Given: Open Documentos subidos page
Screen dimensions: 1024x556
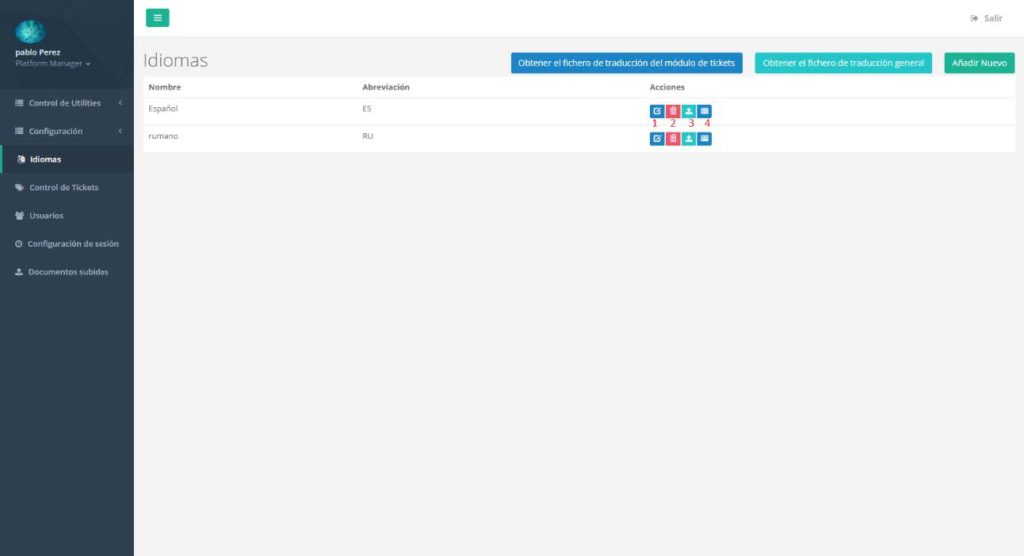Looking at the screenshot, I should click(67, 272).
